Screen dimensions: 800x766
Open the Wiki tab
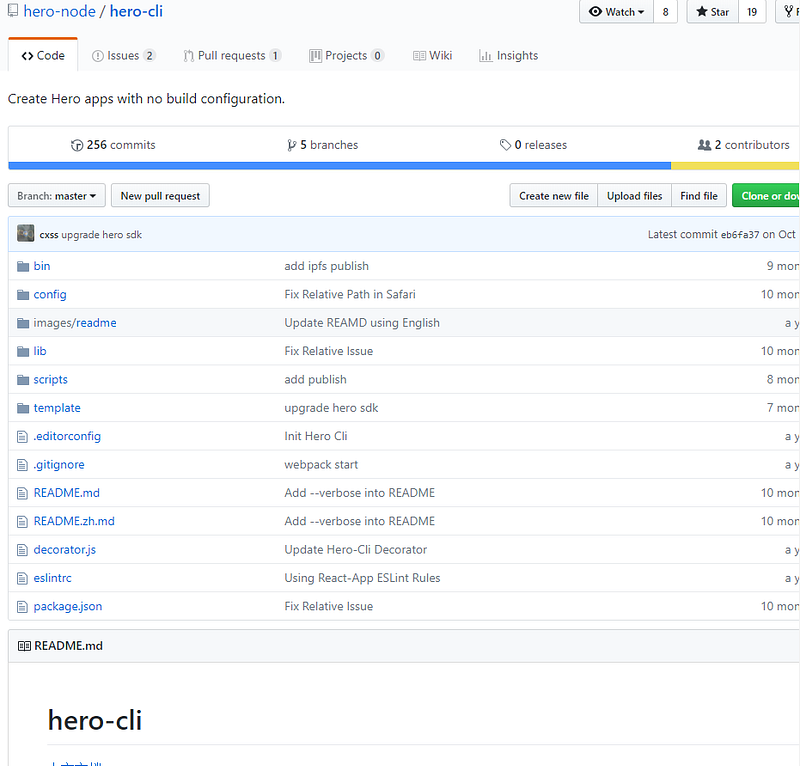click(433, 56)
